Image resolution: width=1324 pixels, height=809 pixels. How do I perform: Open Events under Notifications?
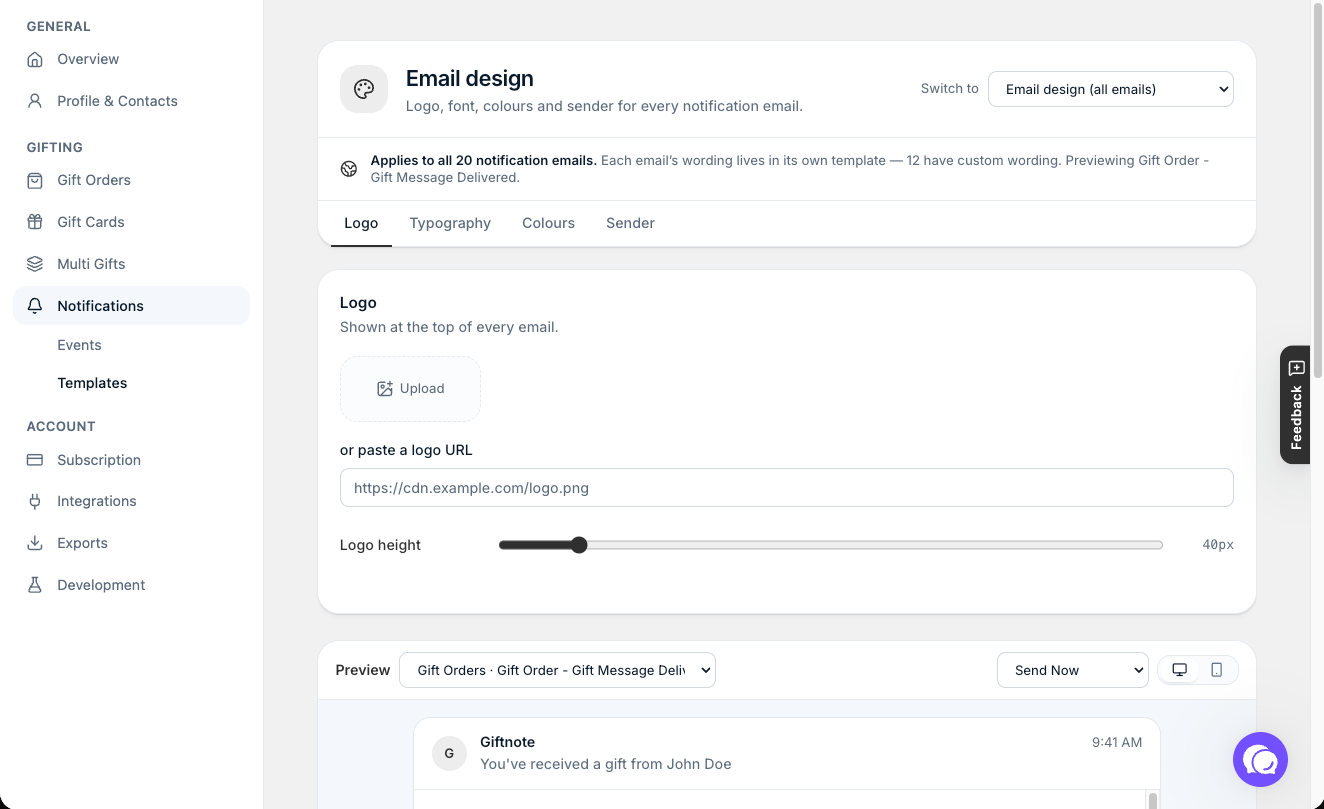pos(79,345)
